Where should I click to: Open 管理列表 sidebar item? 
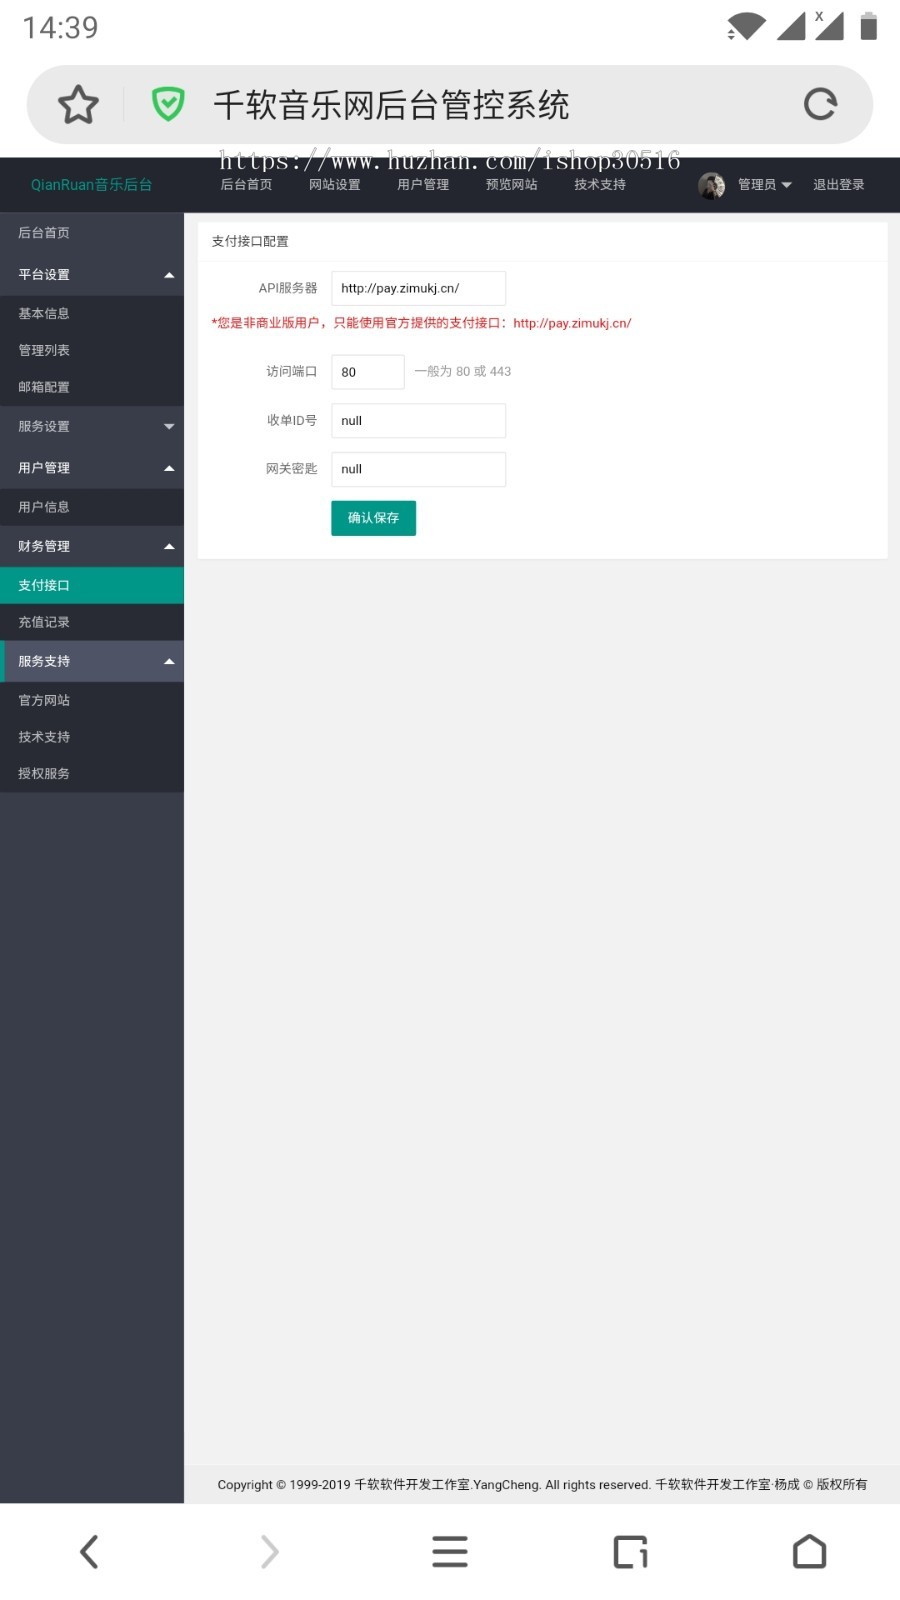(x=92, y=351)
